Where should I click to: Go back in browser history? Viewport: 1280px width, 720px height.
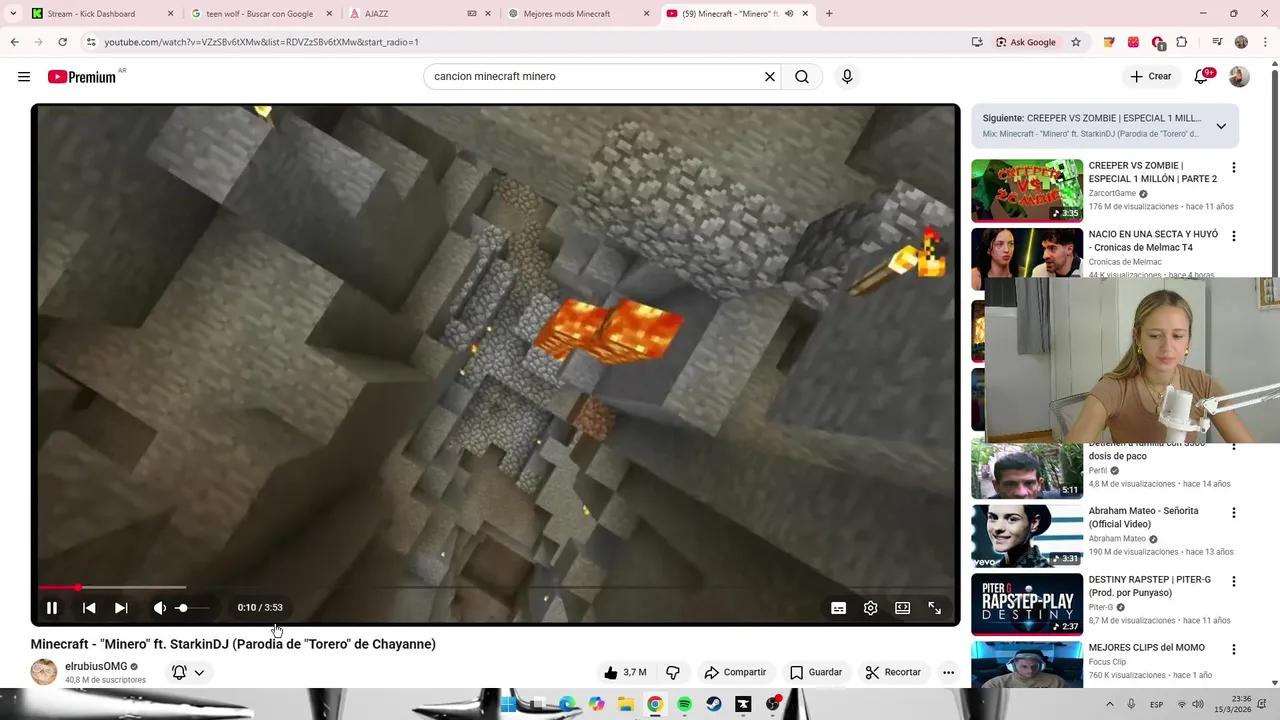(14, 42)
